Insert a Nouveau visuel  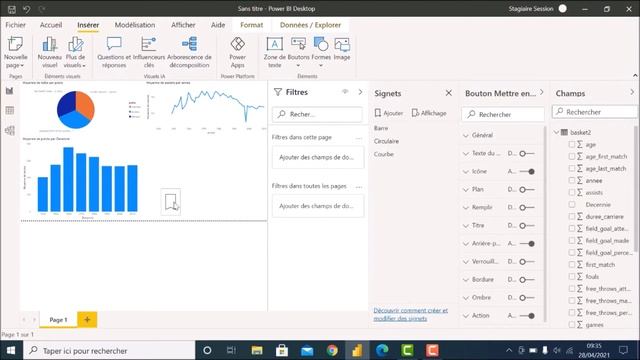point(49,52)
